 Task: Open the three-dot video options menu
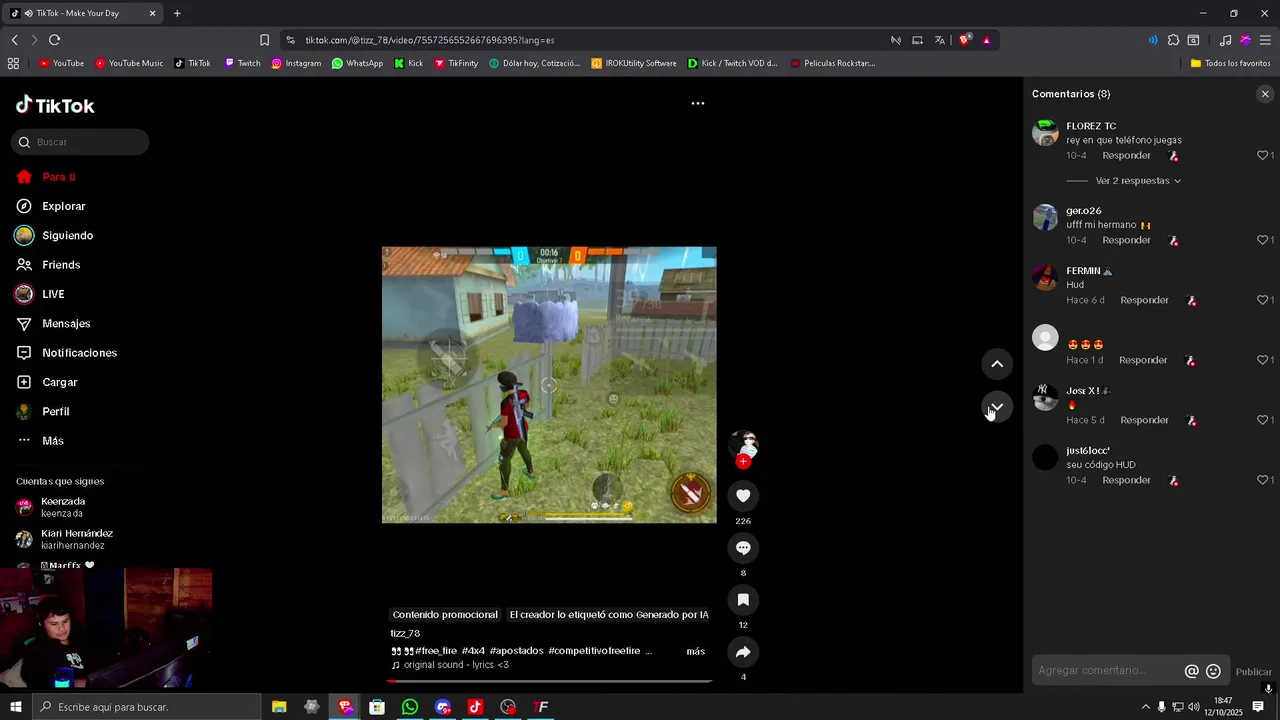698,103
